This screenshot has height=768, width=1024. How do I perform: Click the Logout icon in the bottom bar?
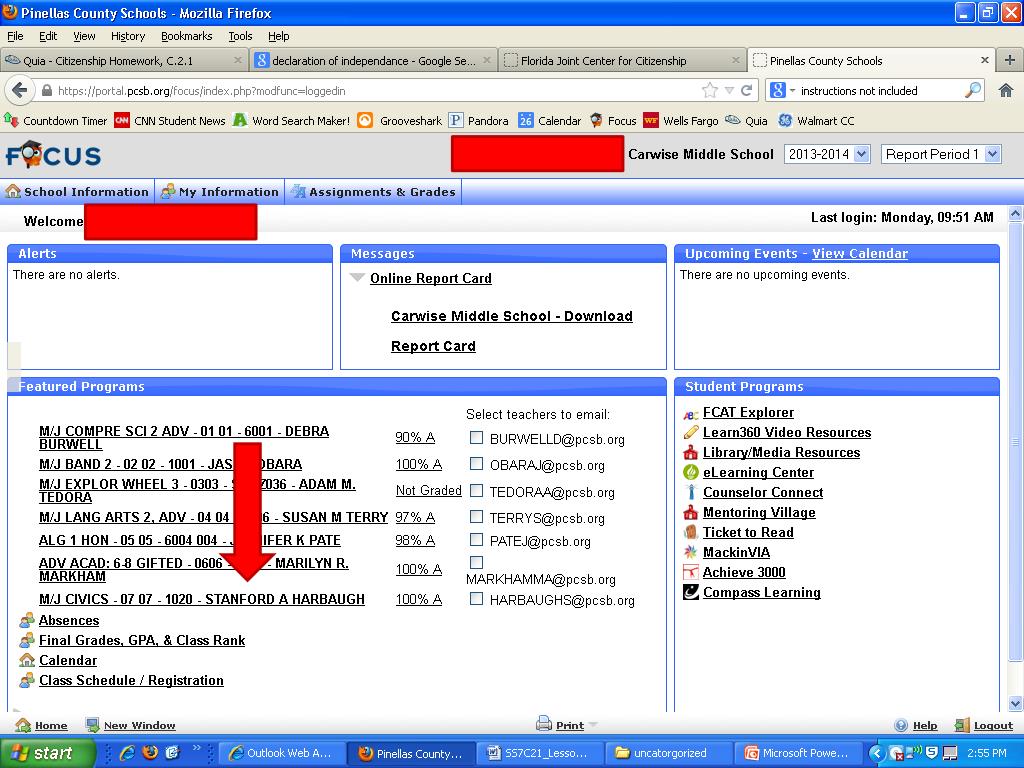(x=962, y=725)
